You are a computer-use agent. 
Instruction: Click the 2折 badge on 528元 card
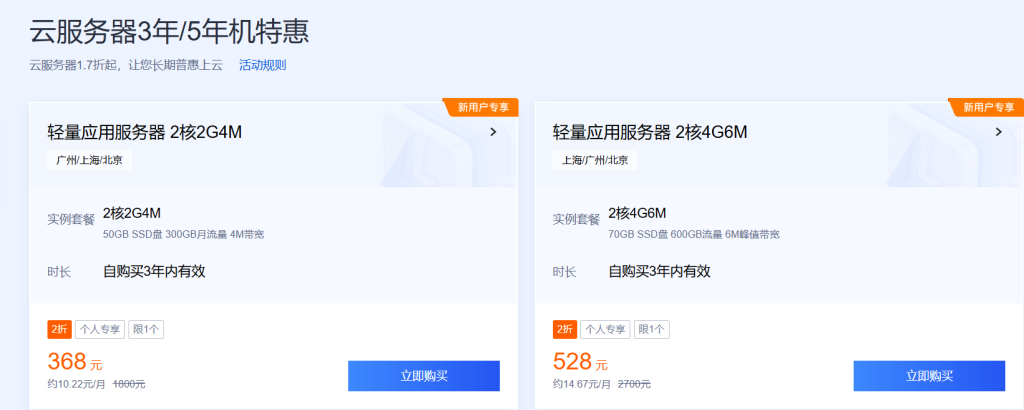(x=565, y=330)
